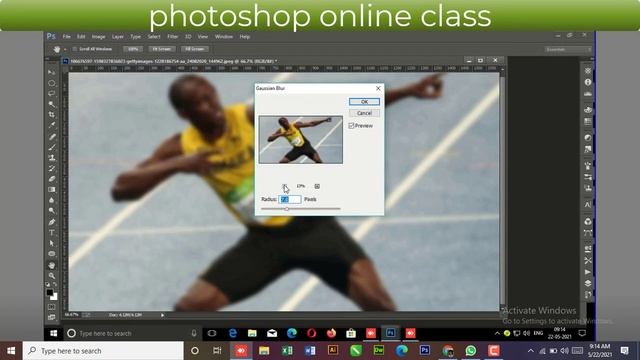Select the Healing Brush tool

(51, 137)
